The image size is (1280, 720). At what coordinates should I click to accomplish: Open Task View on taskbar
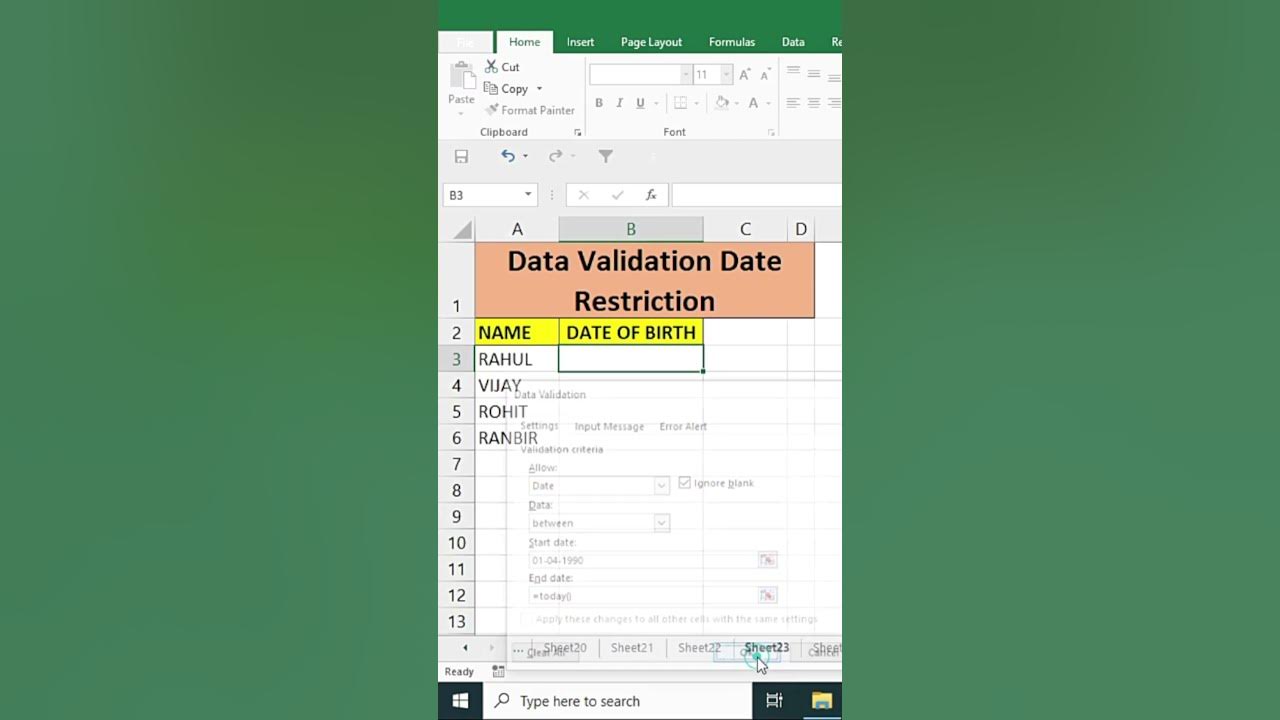pos(774,701)
